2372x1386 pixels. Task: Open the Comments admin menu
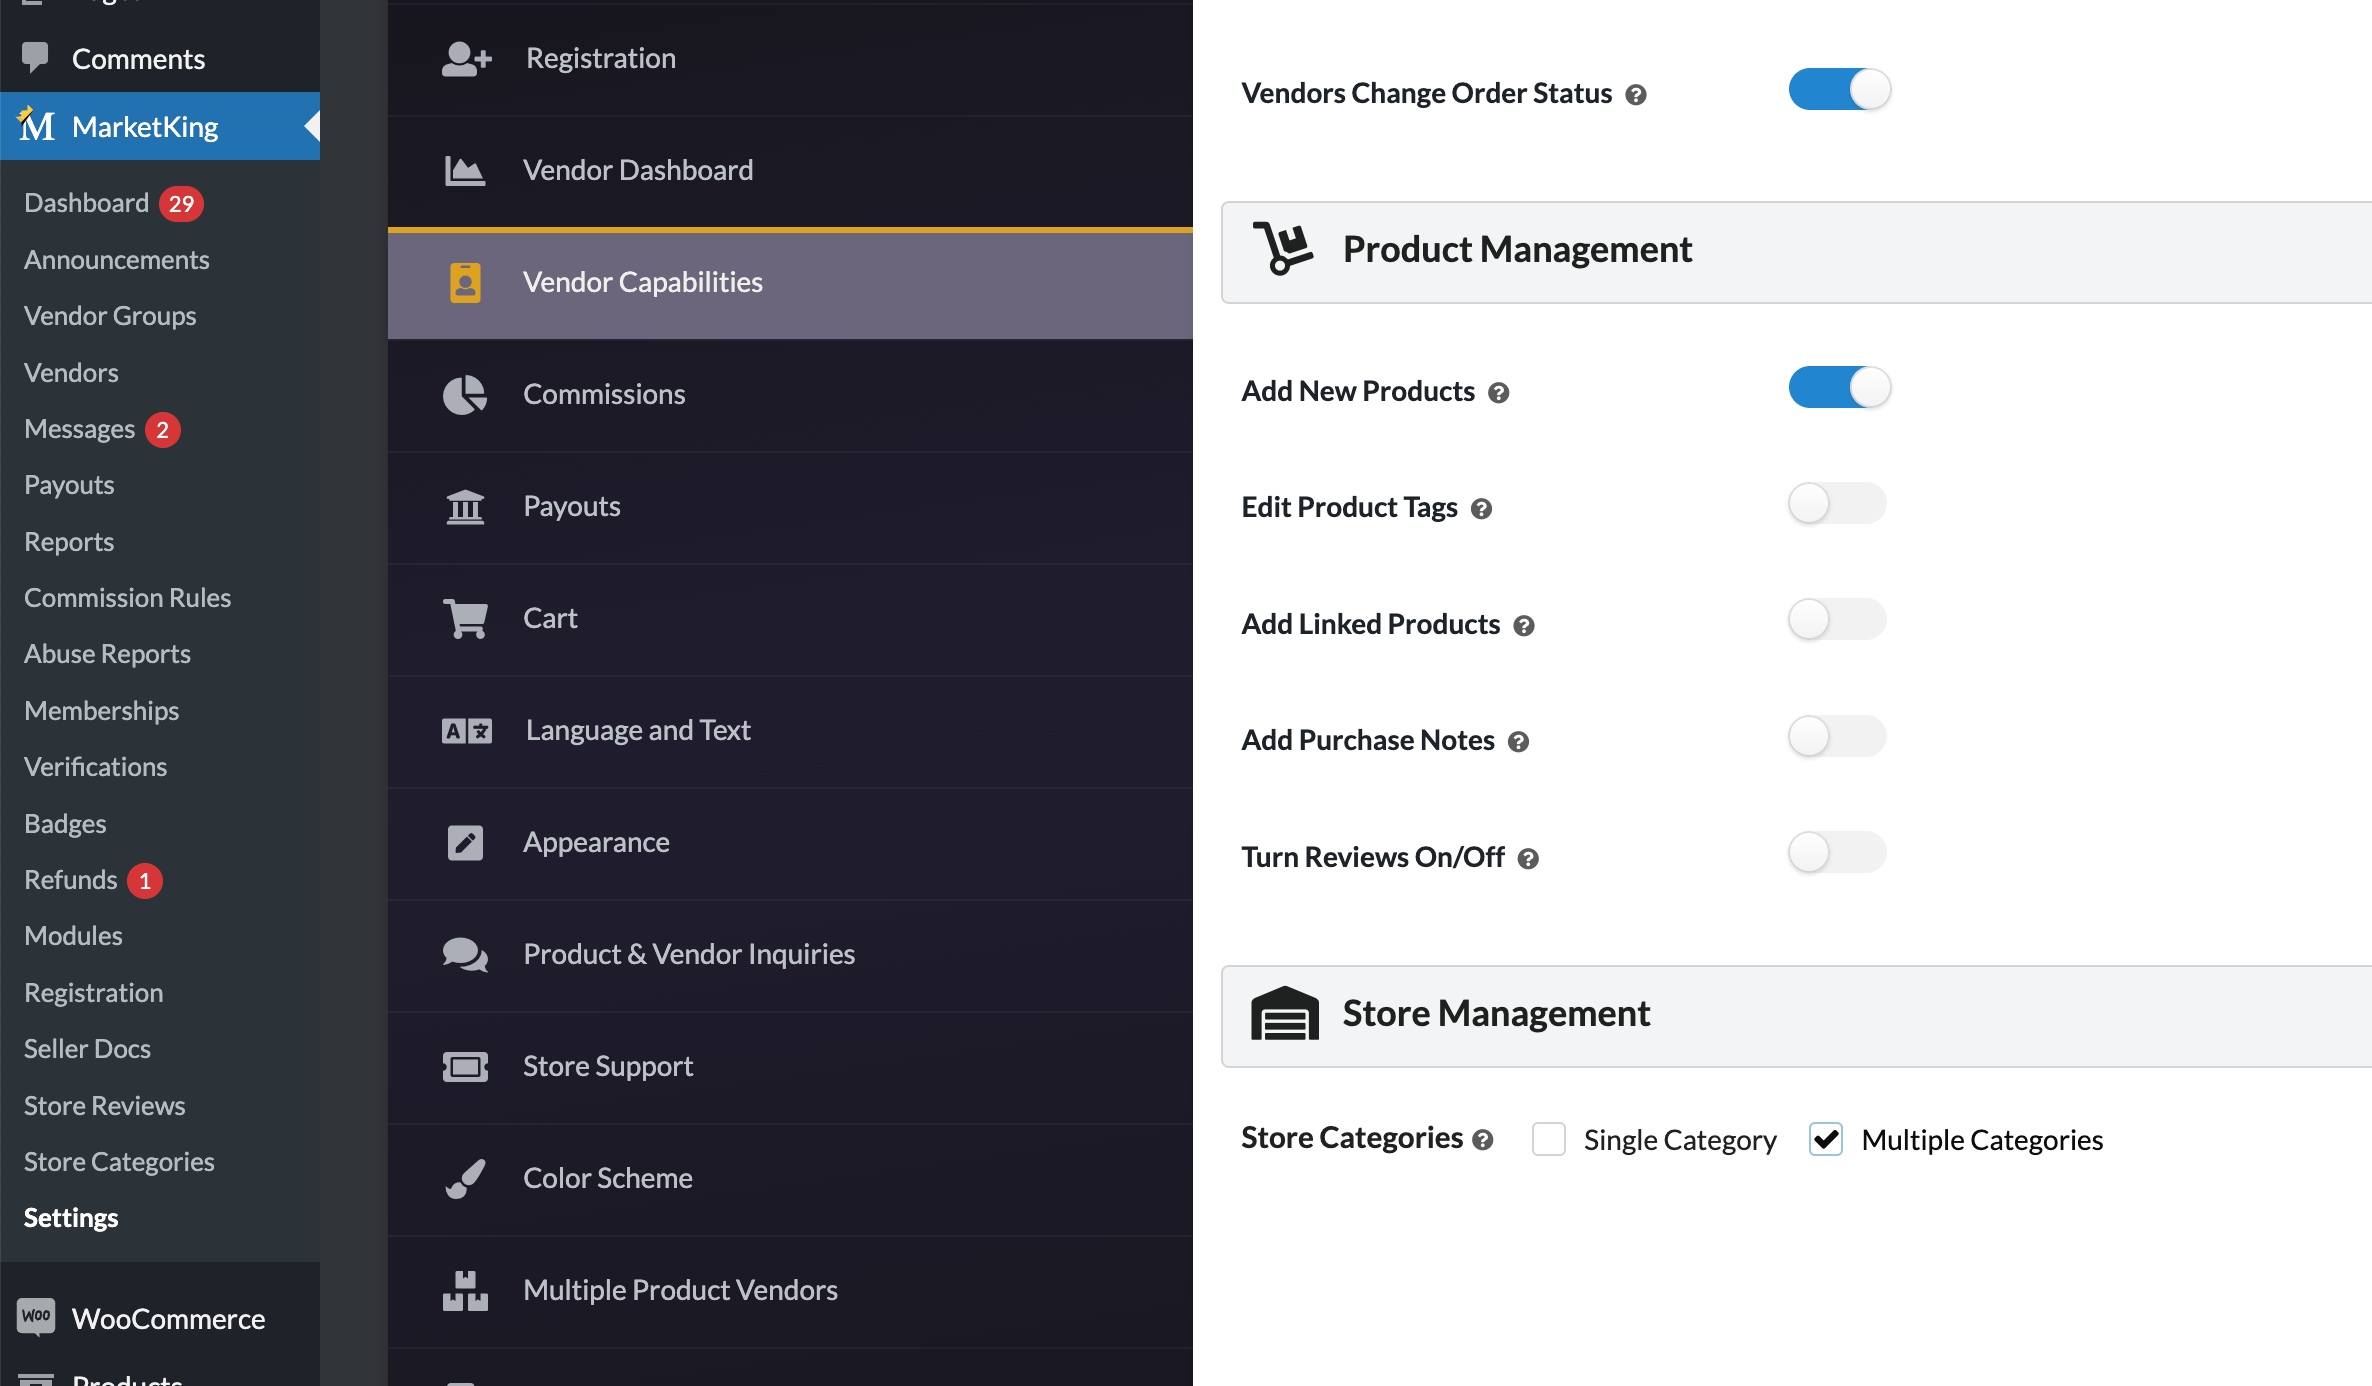tap(160, 59)
